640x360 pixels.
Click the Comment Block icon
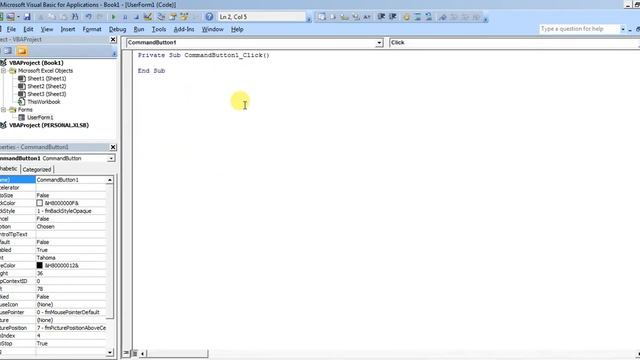[417, 17]
